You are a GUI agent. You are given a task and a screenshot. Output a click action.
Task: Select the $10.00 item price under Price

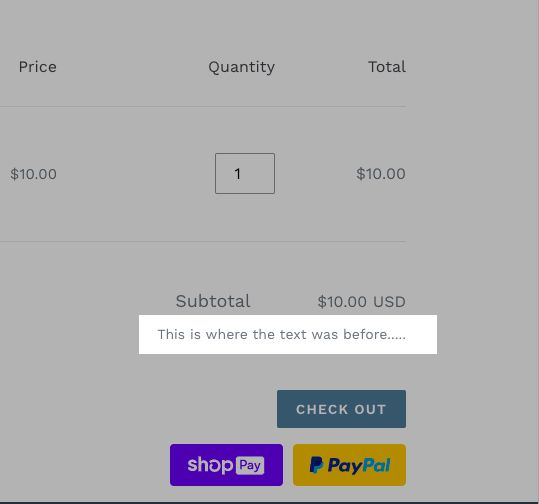click(33, 174)
